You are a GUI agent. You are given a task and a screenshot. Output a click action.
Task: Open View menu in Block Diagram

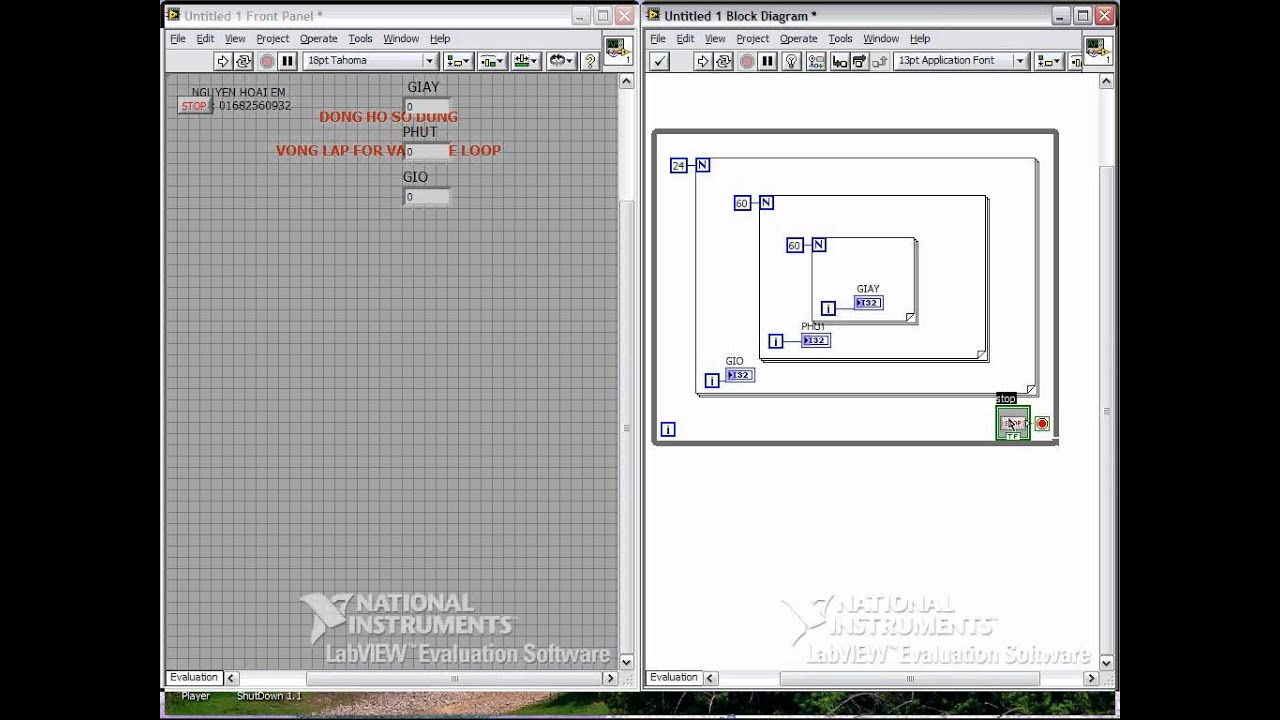715,39
